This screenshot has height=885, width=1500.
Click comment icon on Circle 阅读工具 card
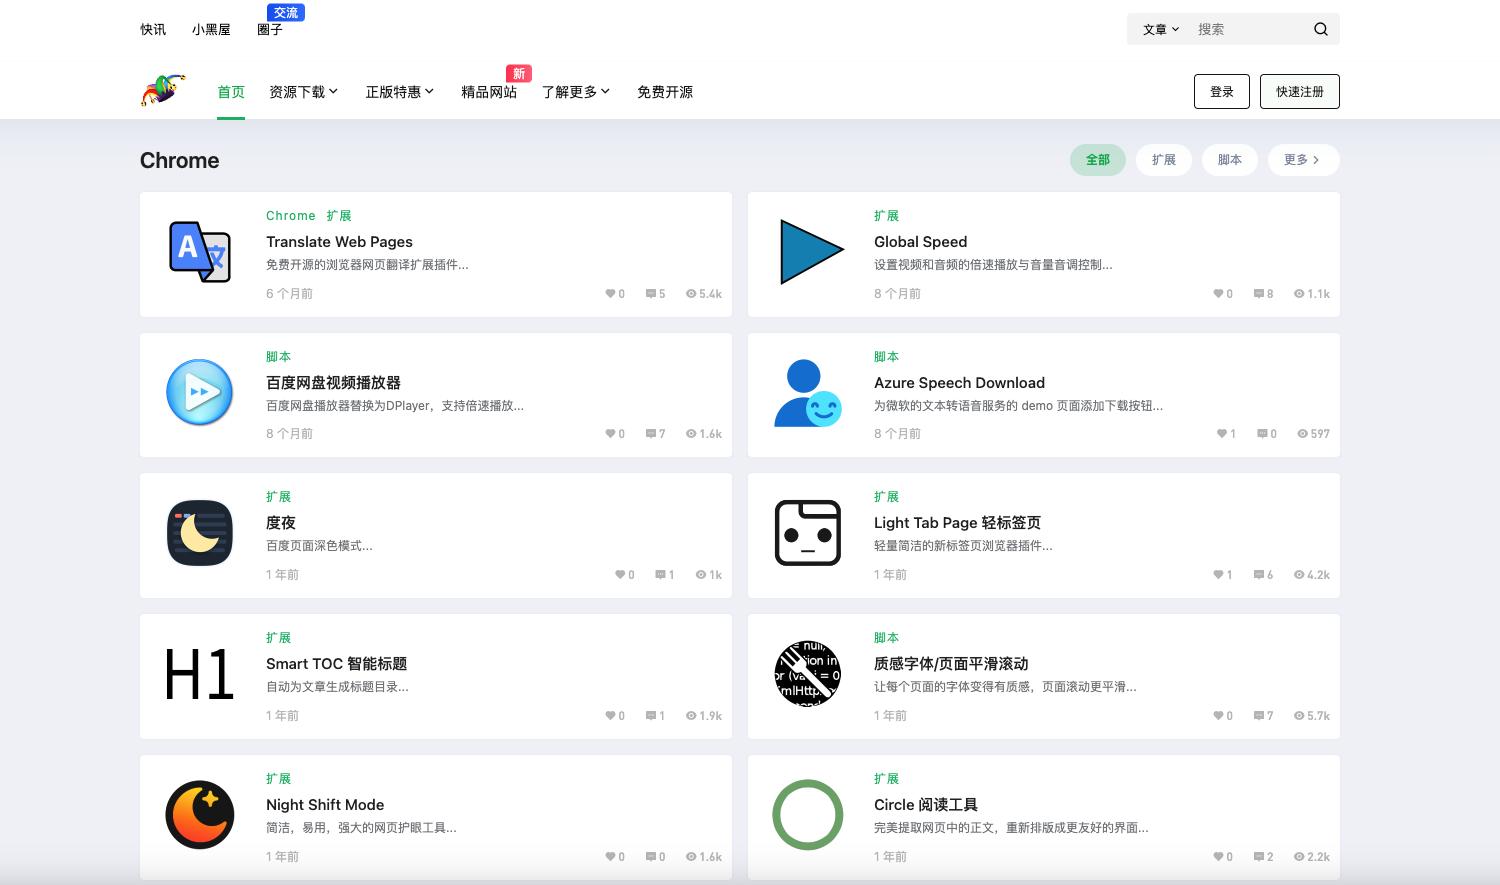pos(1259,857)
